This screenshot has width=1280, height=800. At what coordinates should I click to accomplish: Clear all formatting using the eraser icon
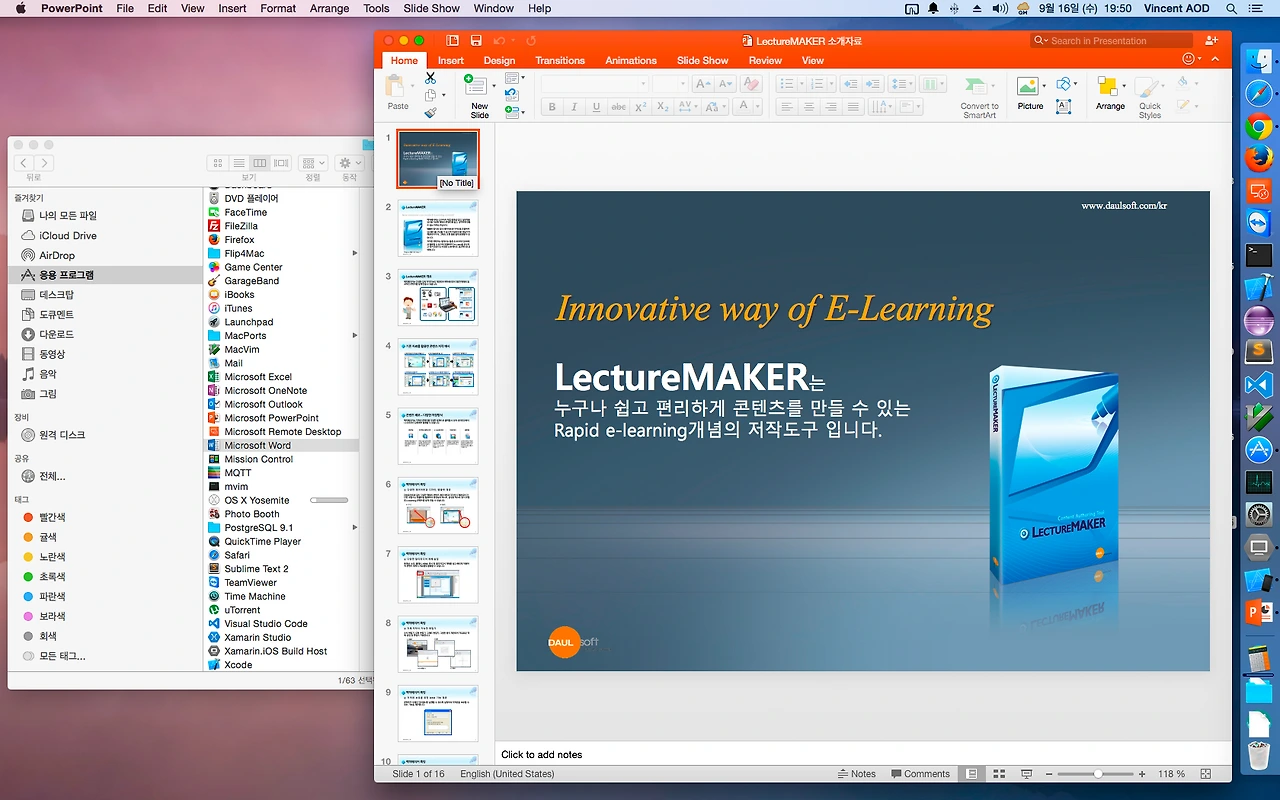pos(751,85)
